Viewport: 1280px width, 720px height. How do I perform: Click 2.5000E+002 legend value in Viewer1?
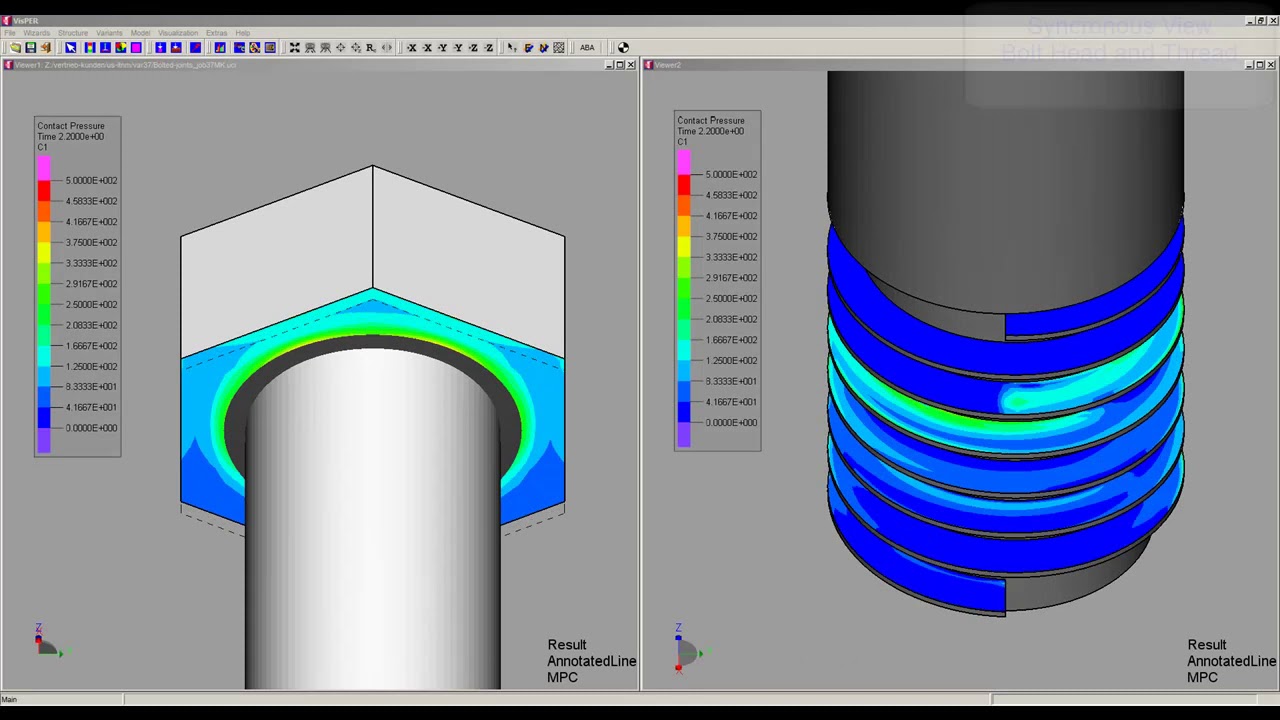(91, 304)
